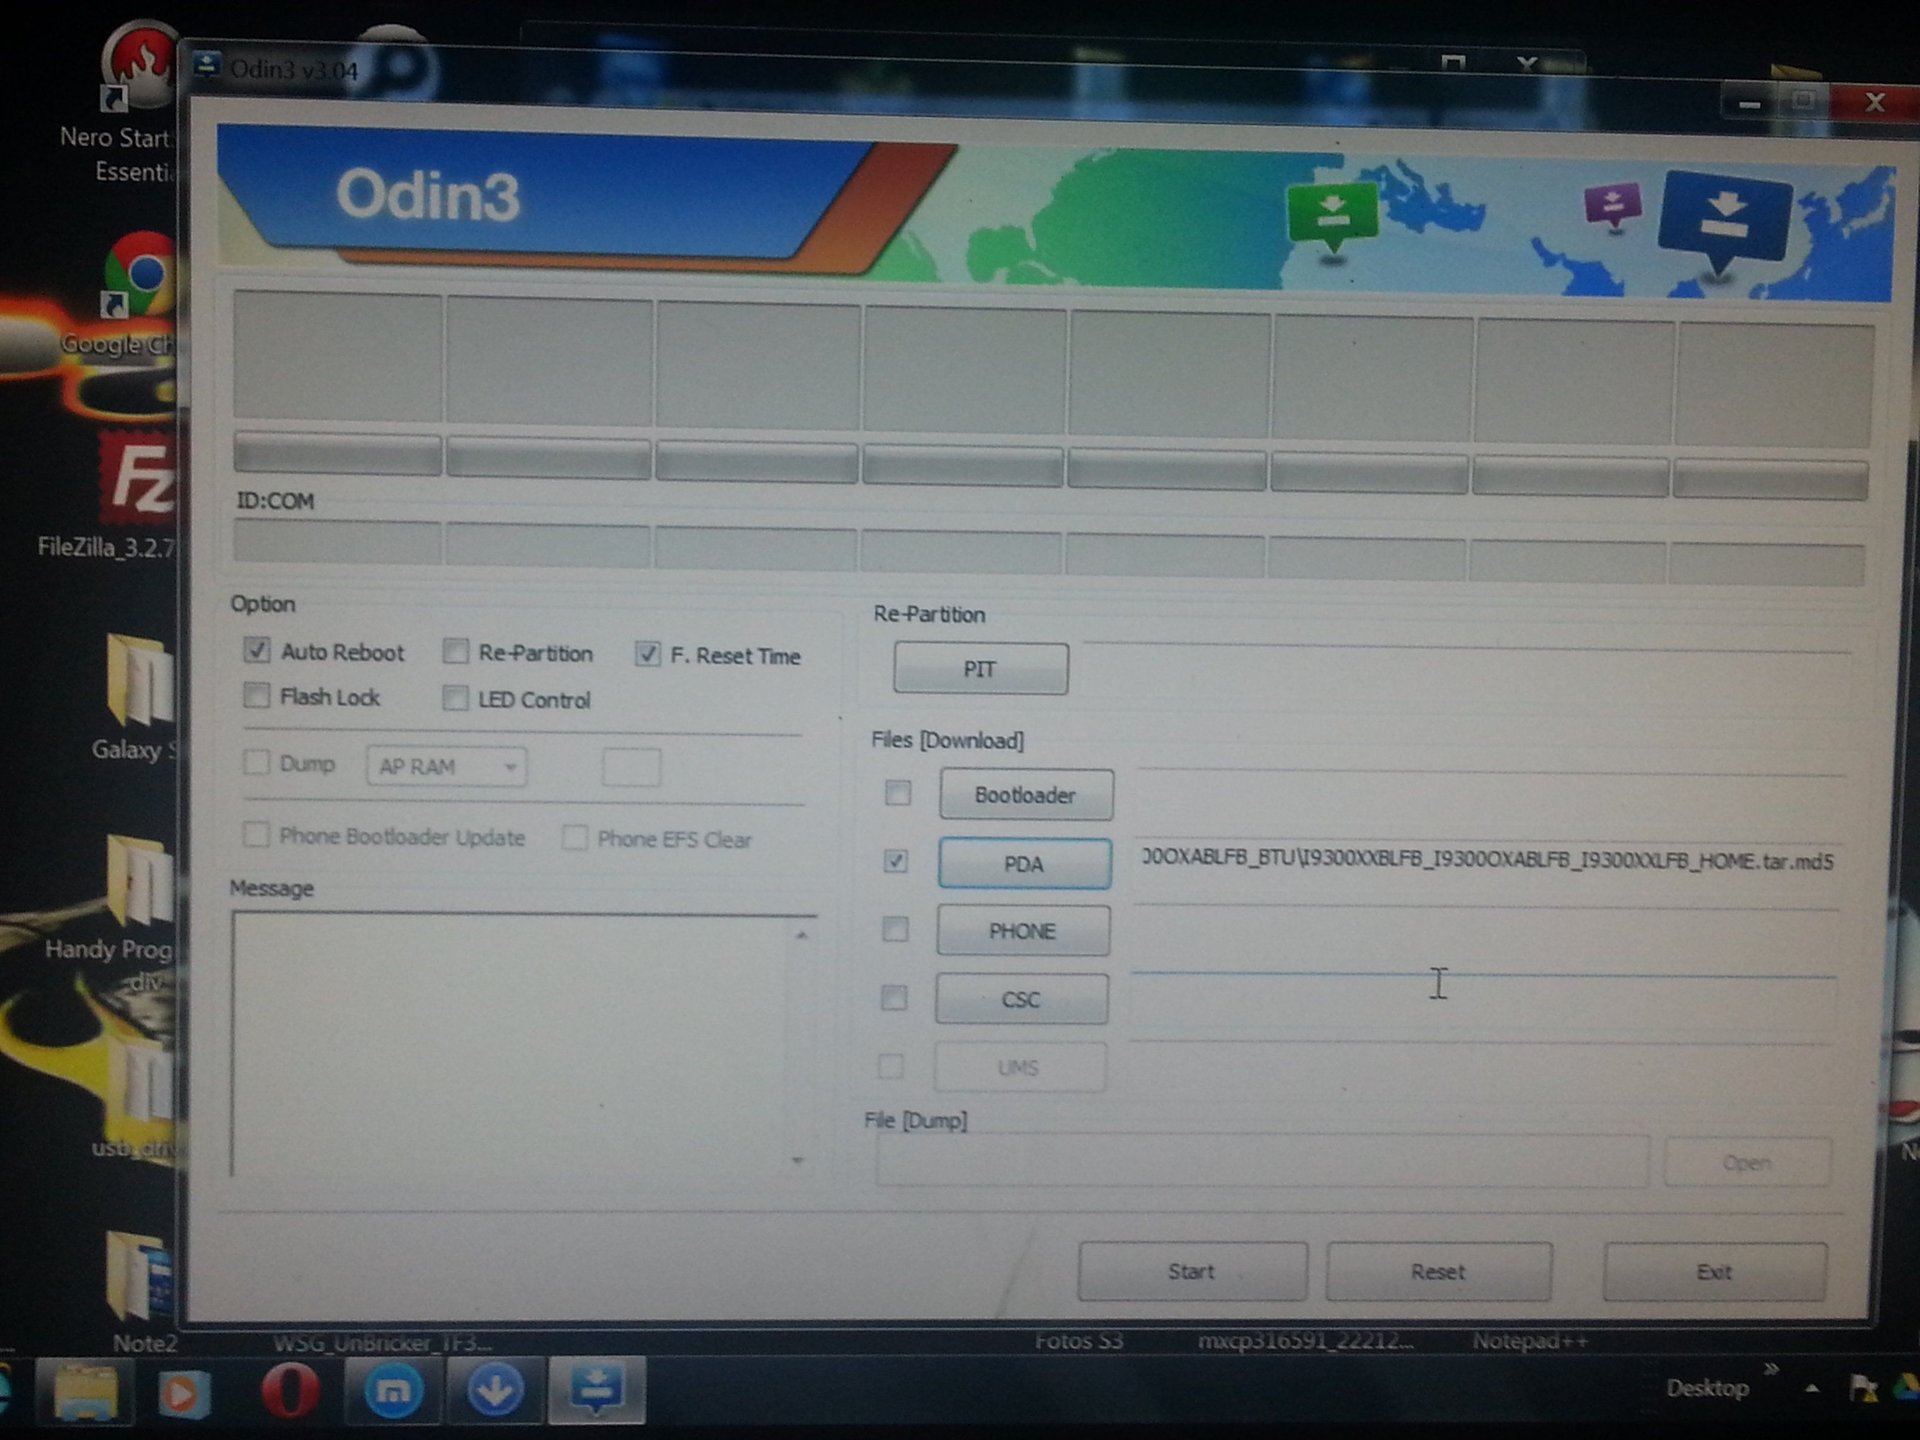This screenshot has height=1440, width=1920.
Task: Click the PDA file button
Action: point(1024,863)
